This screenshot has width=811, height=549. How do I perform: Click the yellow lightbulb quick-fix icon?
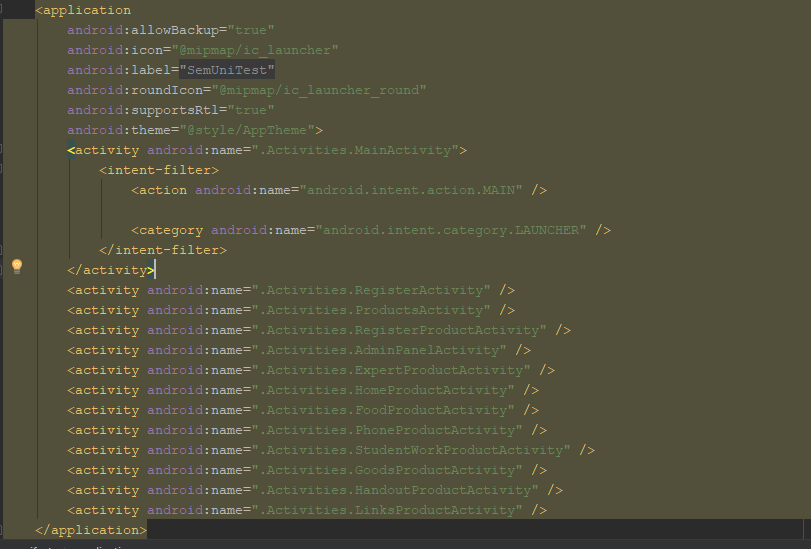coord(17,266)
